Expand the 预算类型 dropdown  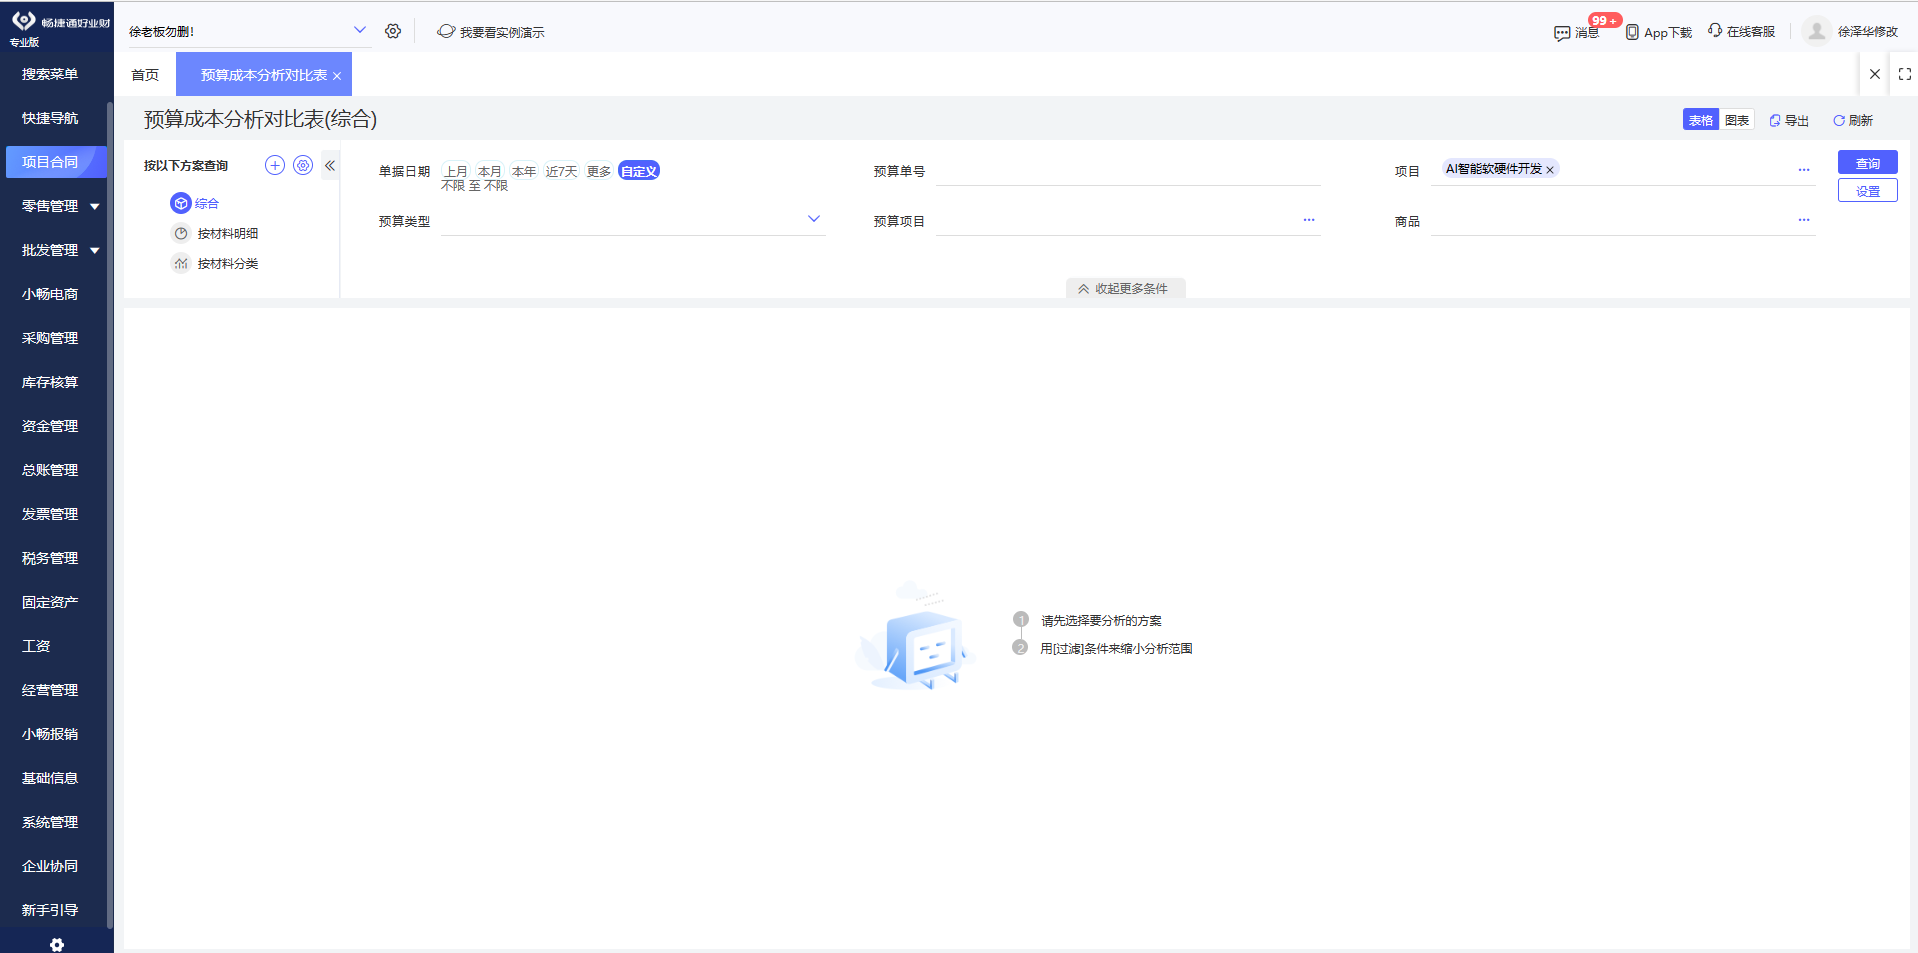pyautogui.click(x=814, y=218)
